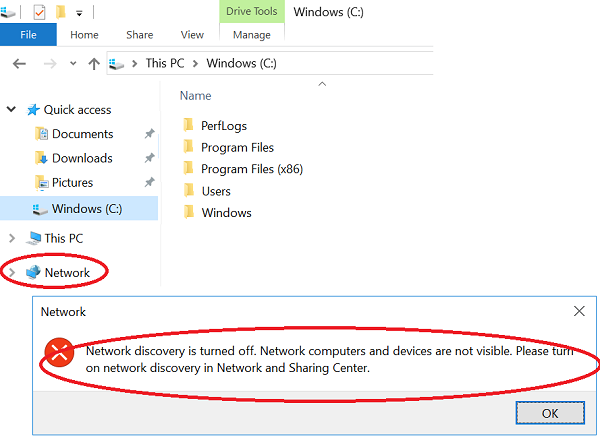
Task: Expand the This PC tree node
Action: coord(12,238)
